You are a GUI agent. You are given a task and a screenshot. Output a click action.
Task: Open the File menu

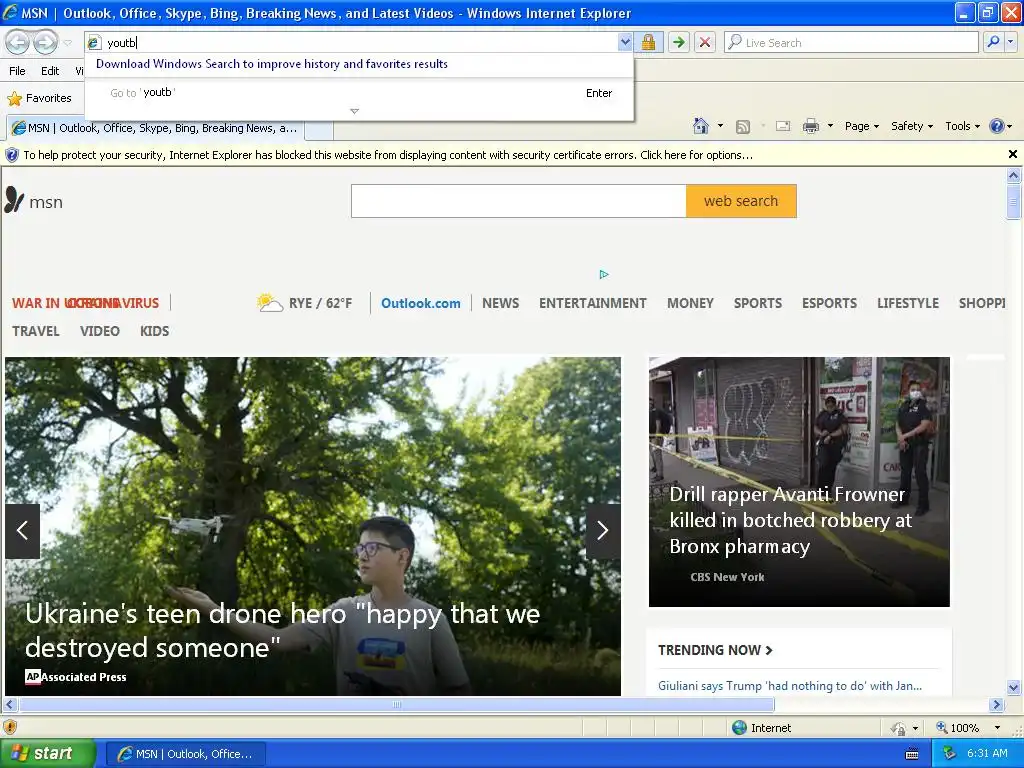tap(18, 71)
